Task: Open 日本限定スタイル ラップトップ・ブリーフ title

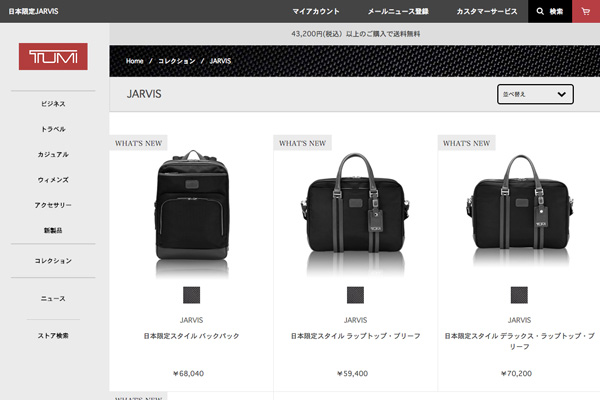Action: pyautogui.click(x=355, y=336)
